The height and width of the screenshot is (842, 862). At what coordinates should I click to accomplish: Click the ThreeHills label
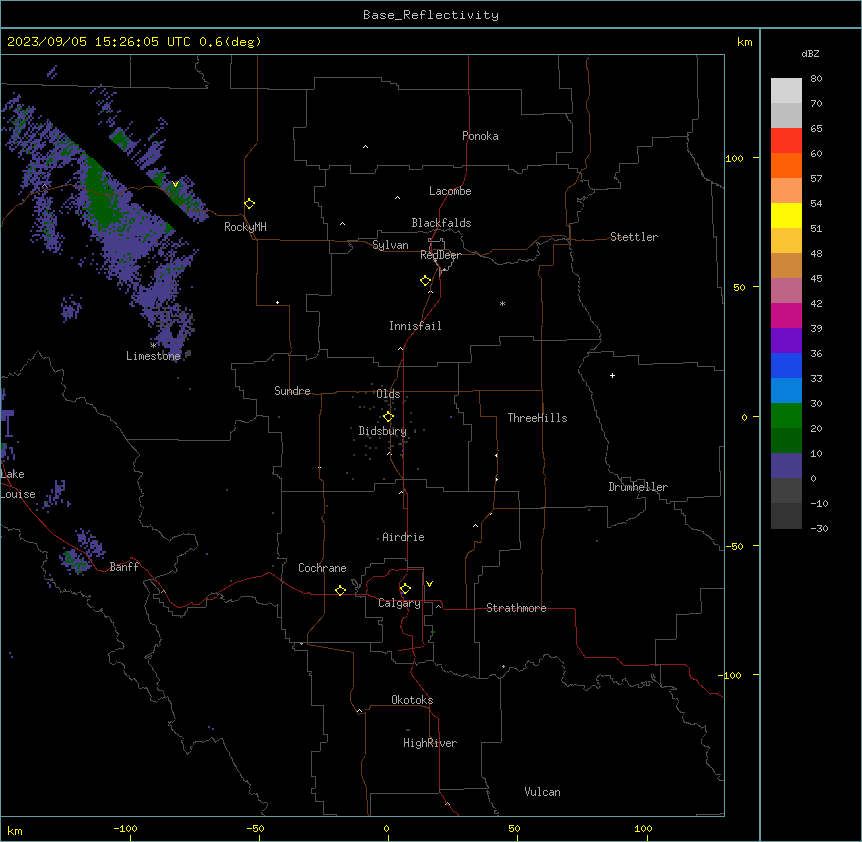[537, 418]
